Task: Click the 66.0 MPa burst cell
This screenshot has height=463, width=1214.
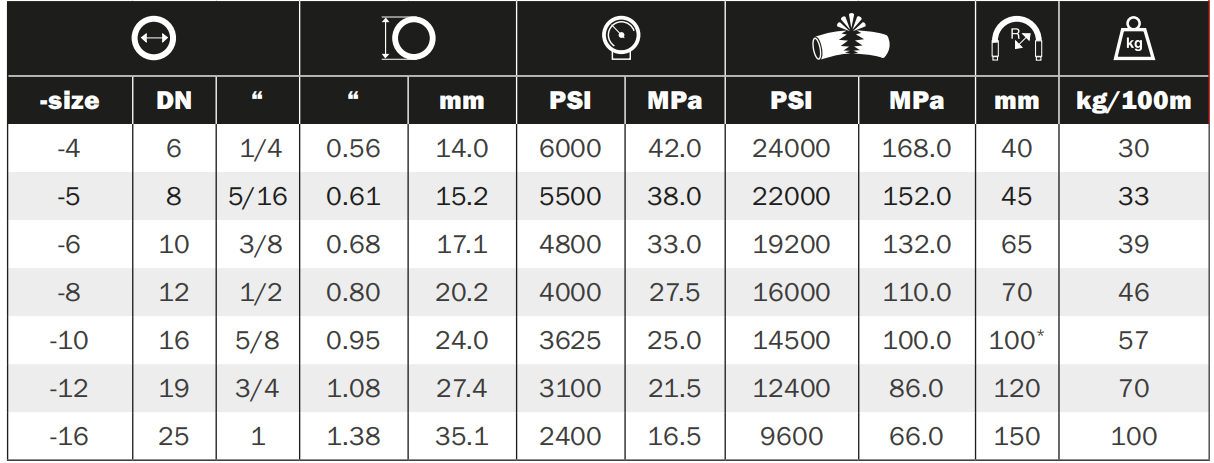Action: (x=916, y=437)
